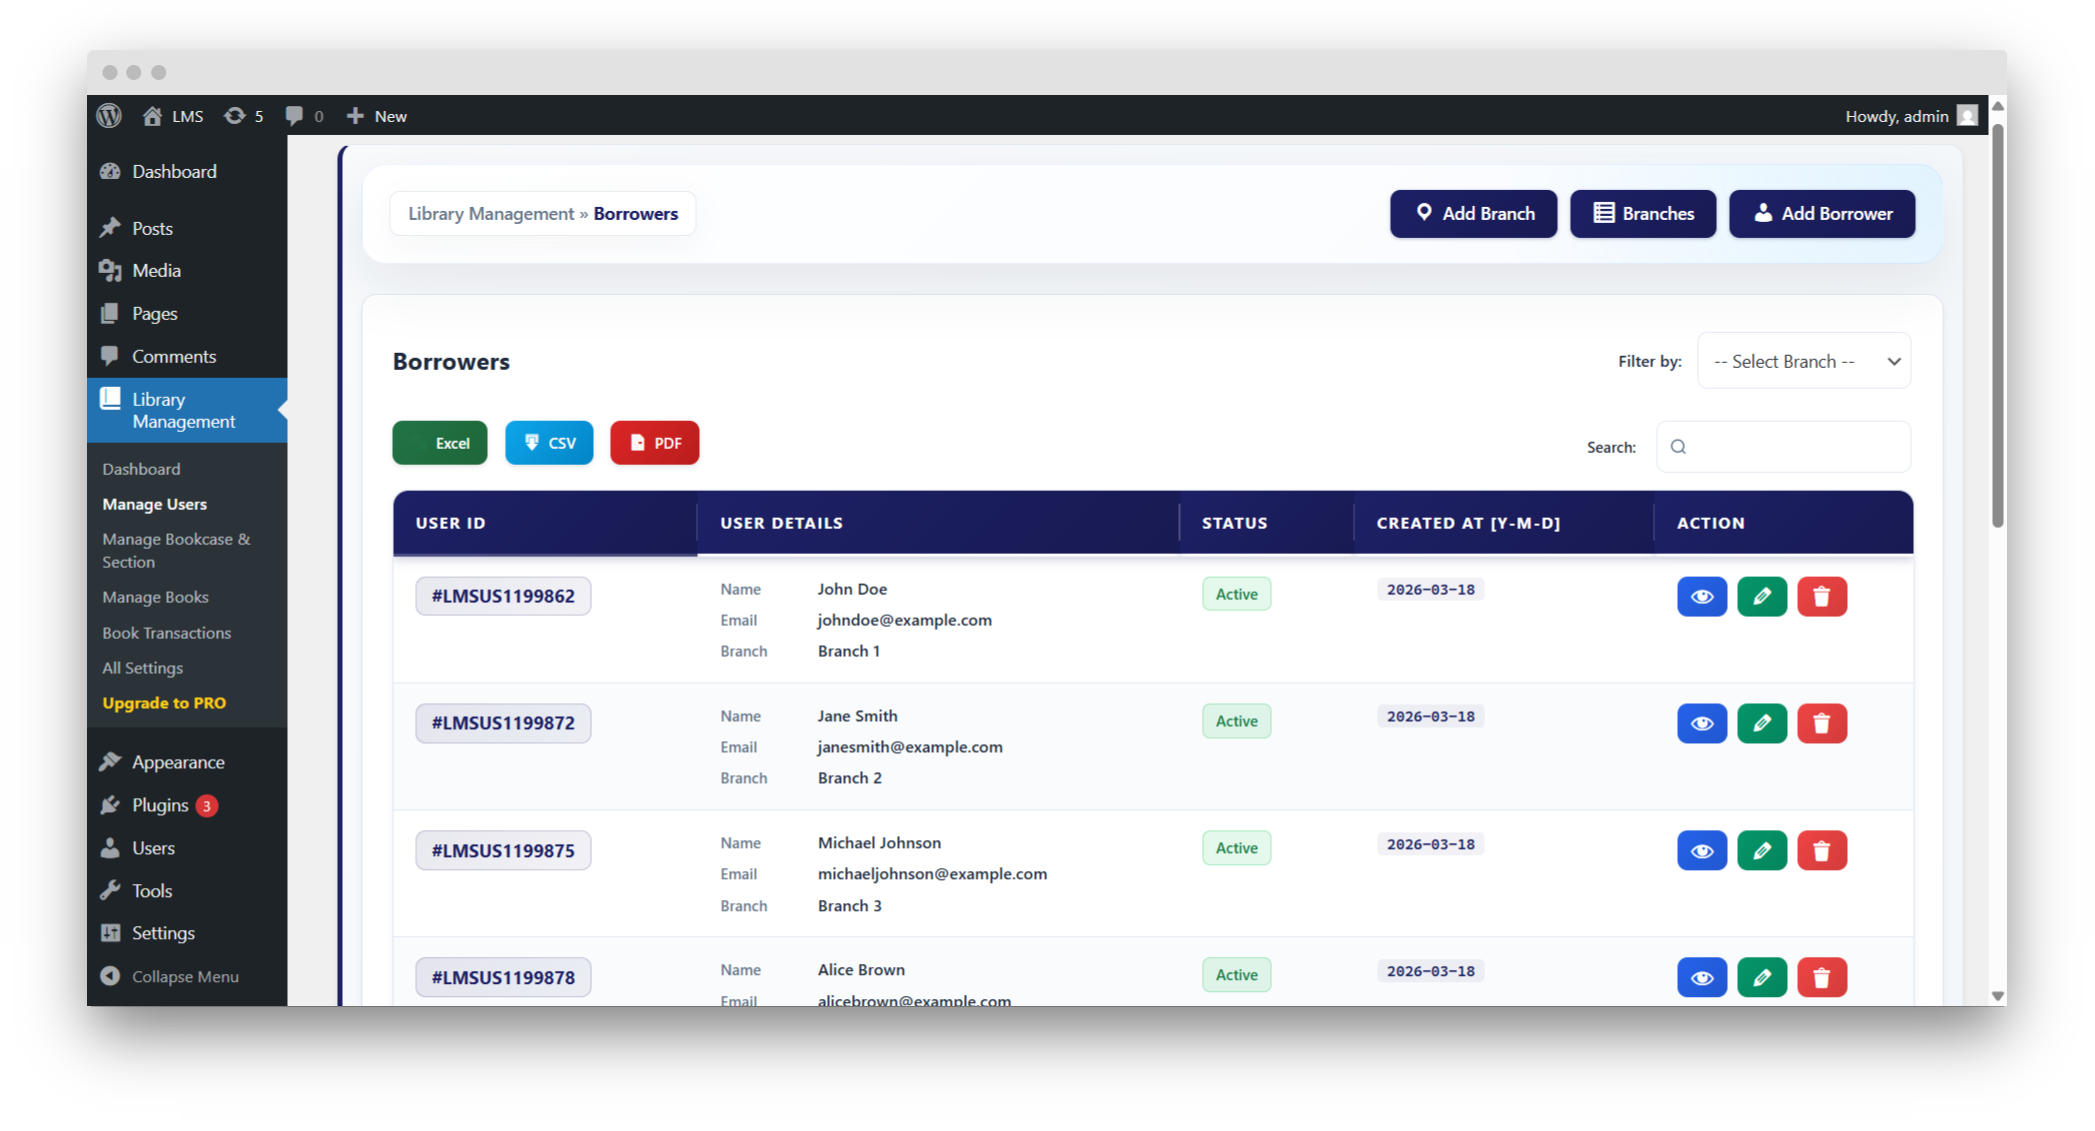
Task: Click the WordPress logo icon
Action: [x=109, y=116]
